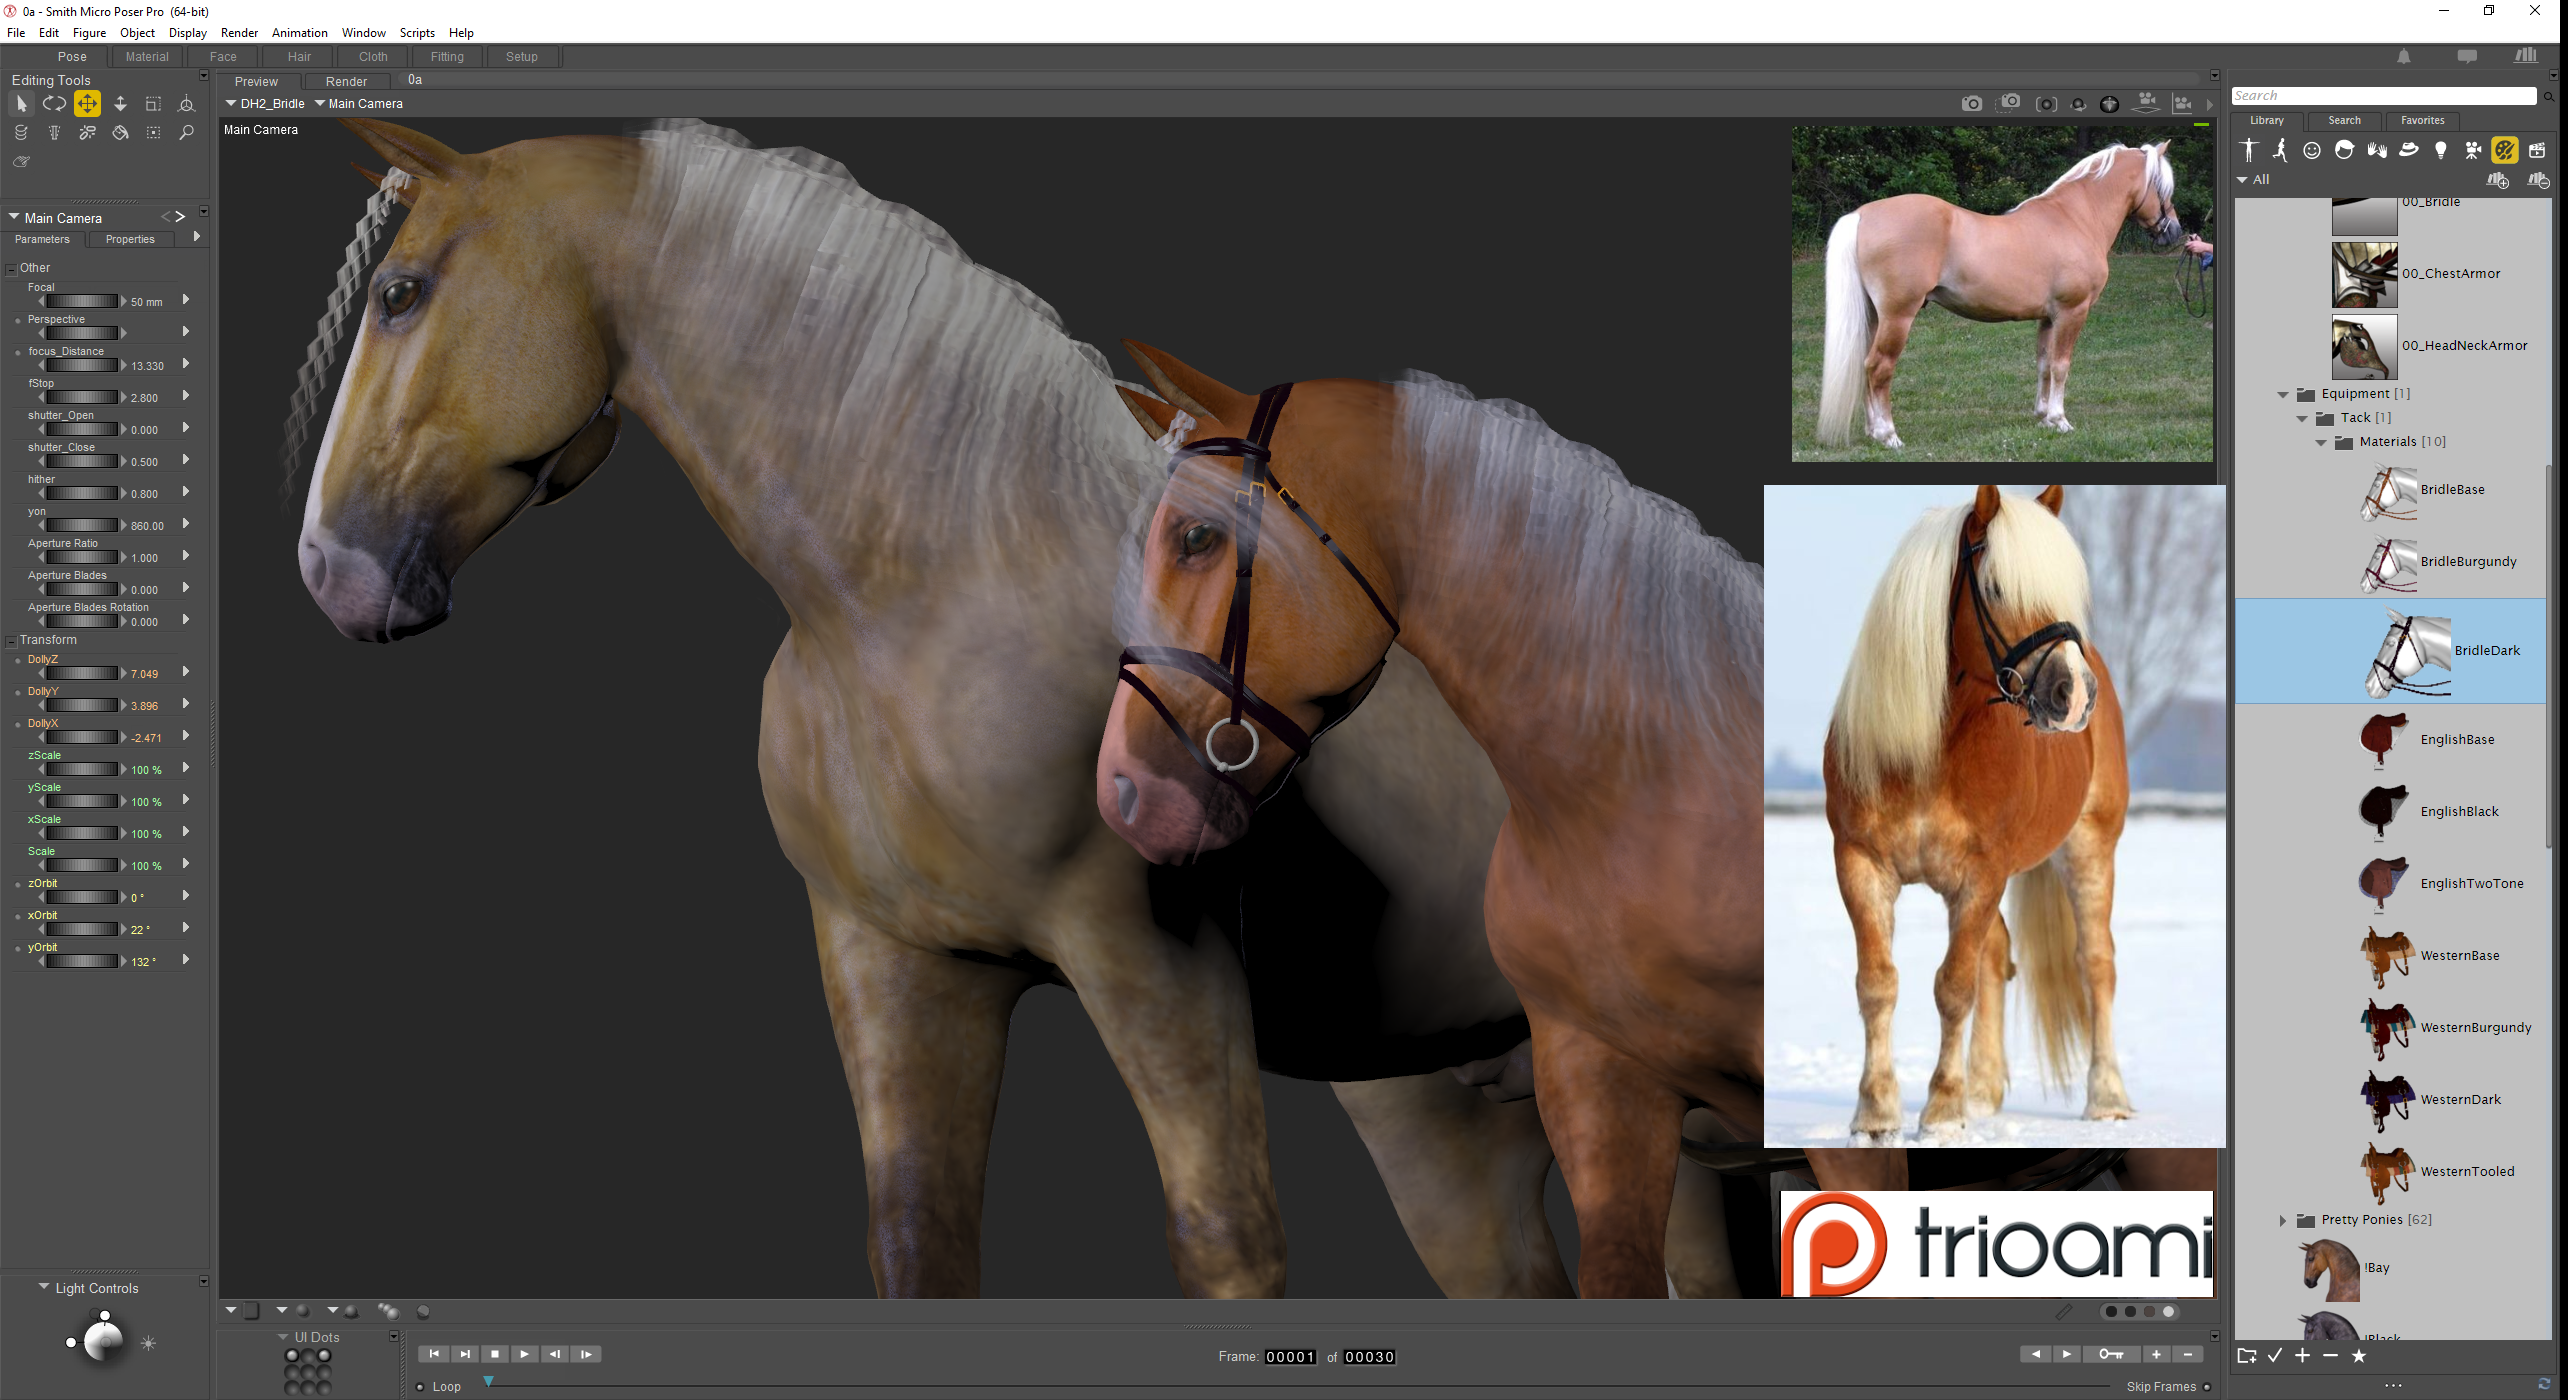2568x1400 pixels.
Task: Open the Render menu
Action: click(239, 33)
